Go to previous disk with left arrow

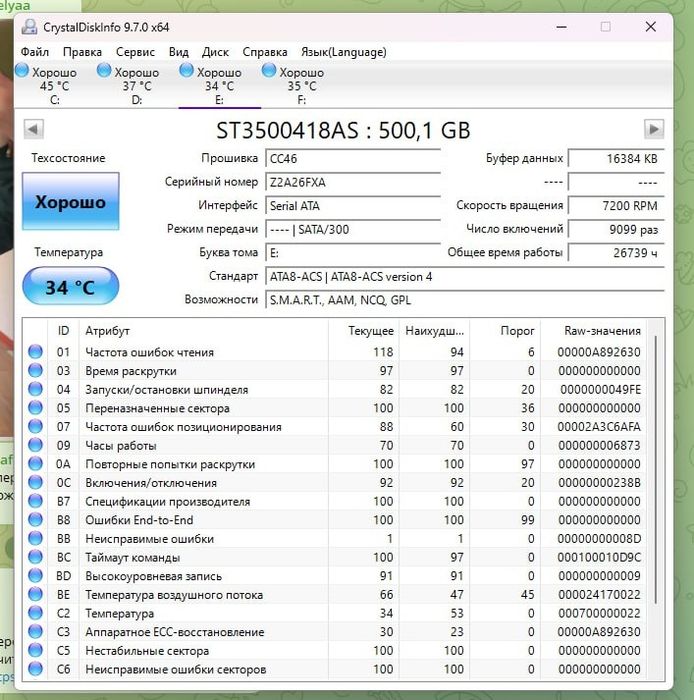33,129
